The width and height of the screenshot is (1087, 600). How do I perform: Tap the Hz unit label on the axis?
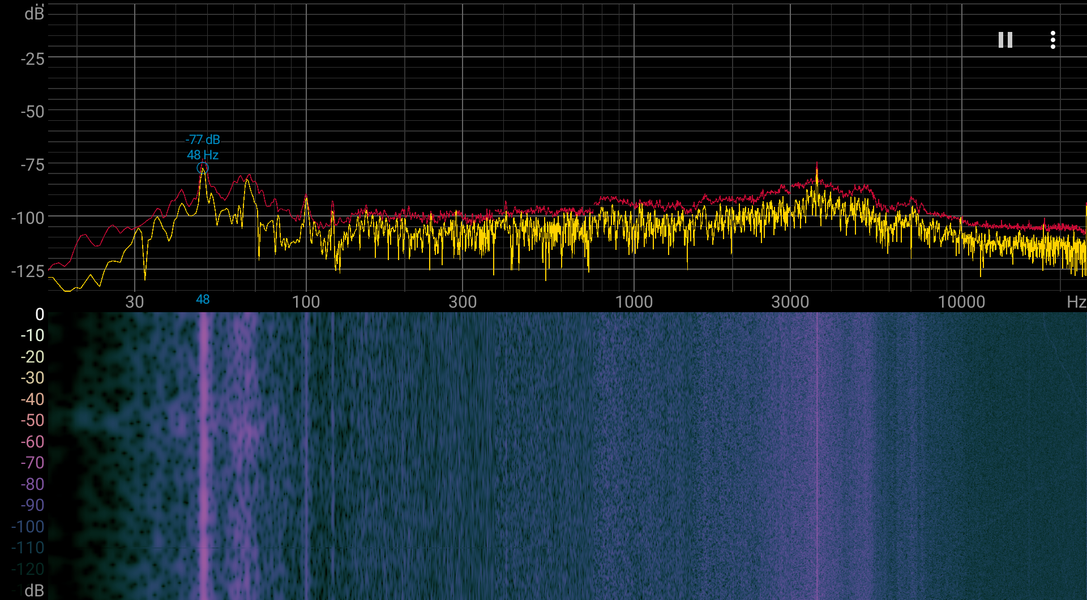(x=1076, y=302)
